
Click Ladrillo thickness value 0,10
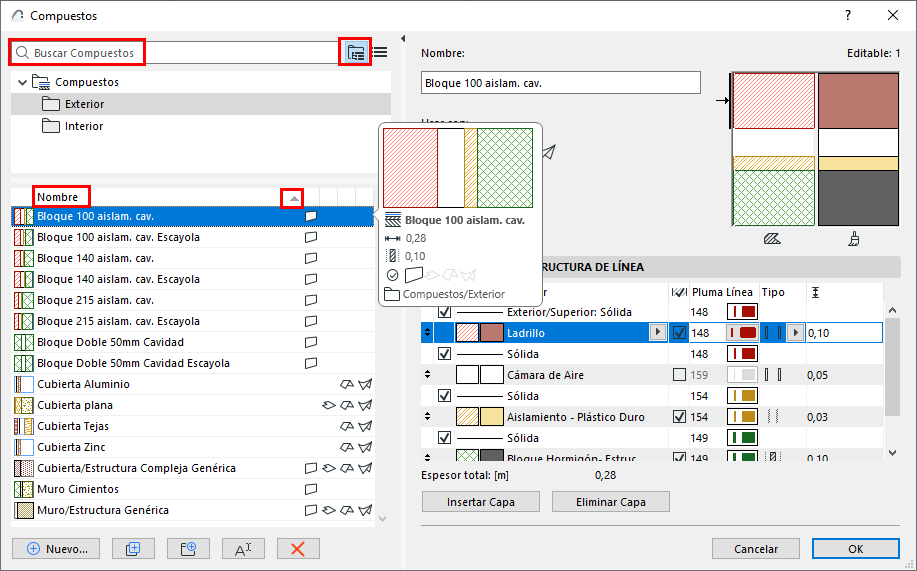pyautogui.click(x=844, y=333)
